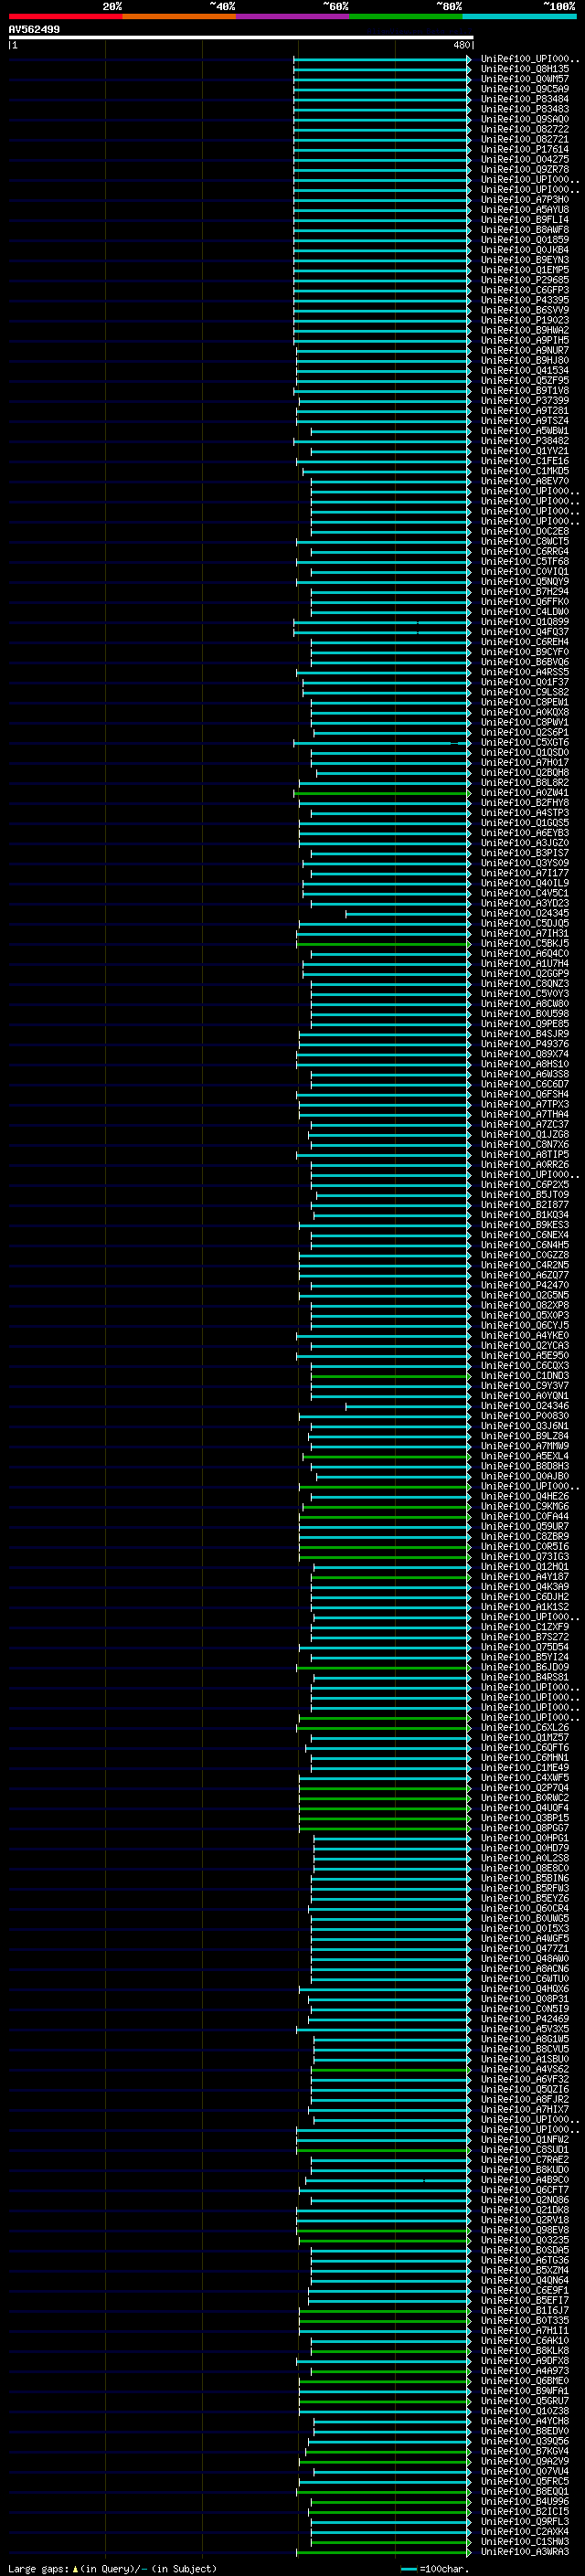585x2576 pixels.
Task: Select the UniRef100_O82722 label
Action: (525, 129)
